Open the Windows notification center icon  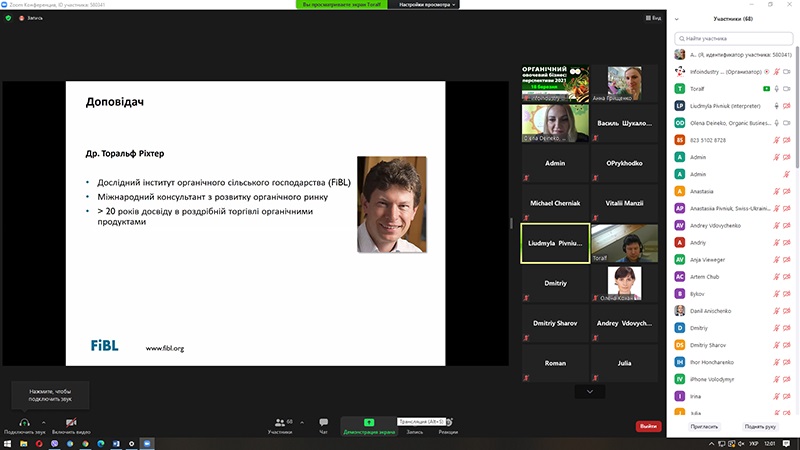tap(787, 444)
